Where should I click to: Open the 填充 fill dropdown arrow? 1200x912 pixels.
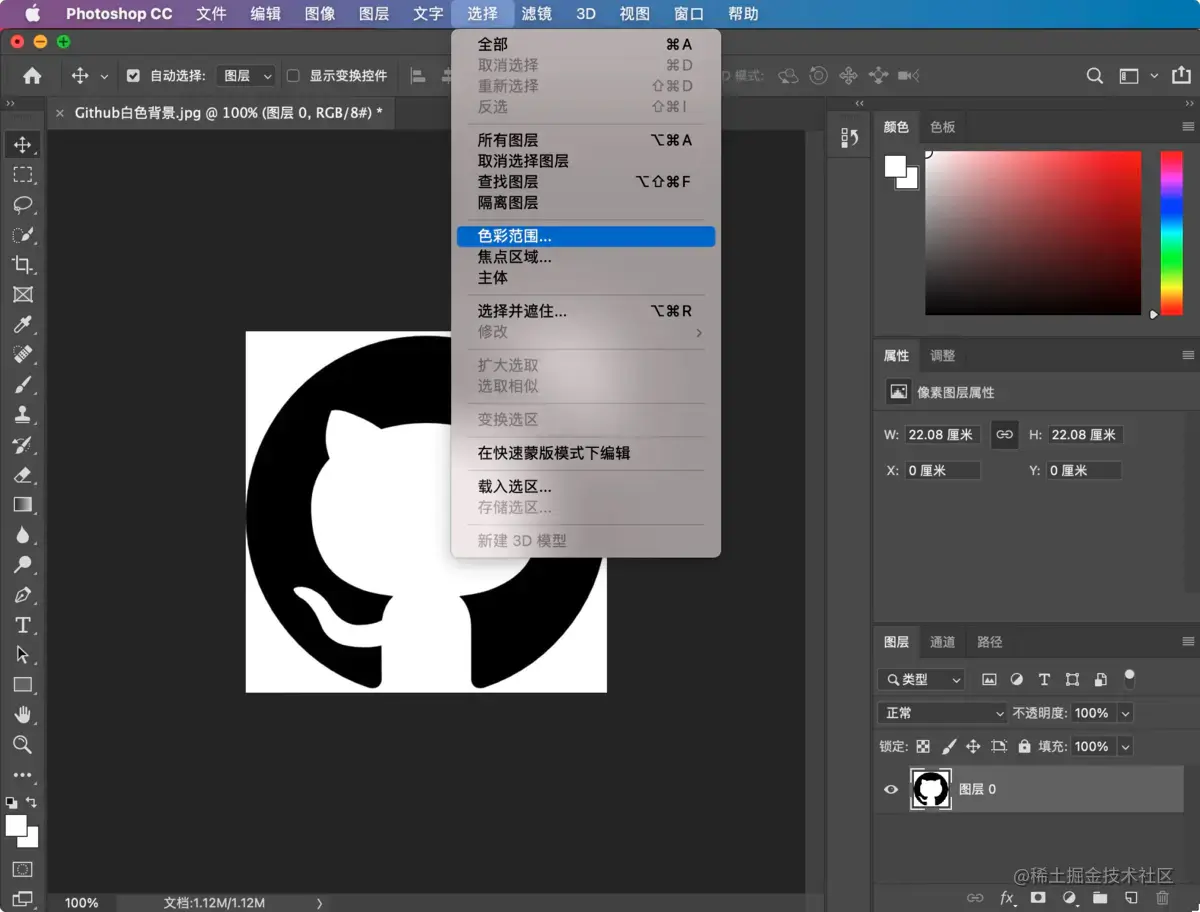coord(1125,747)
